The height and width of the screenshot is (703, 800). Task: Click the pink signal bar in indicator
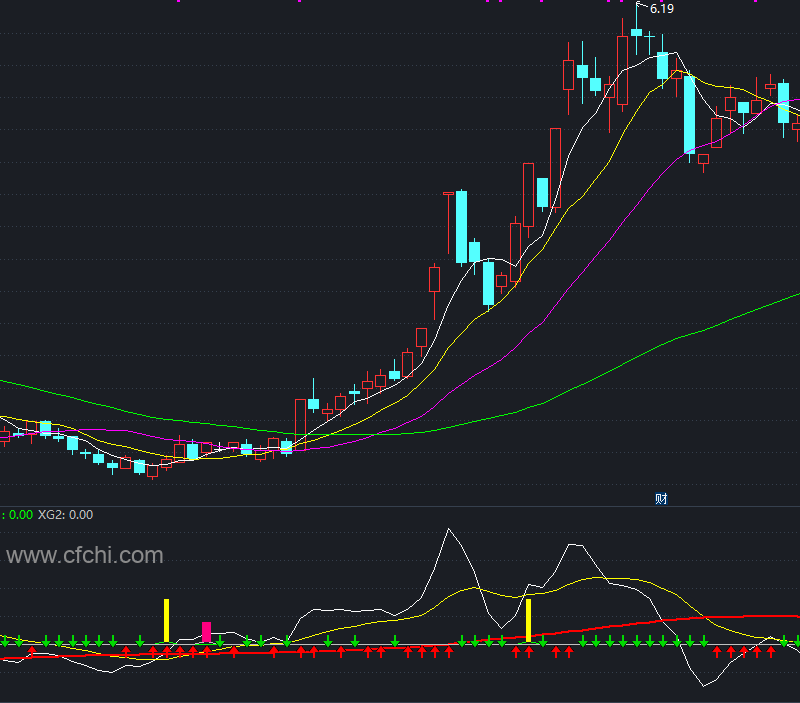tap(207, 632)
